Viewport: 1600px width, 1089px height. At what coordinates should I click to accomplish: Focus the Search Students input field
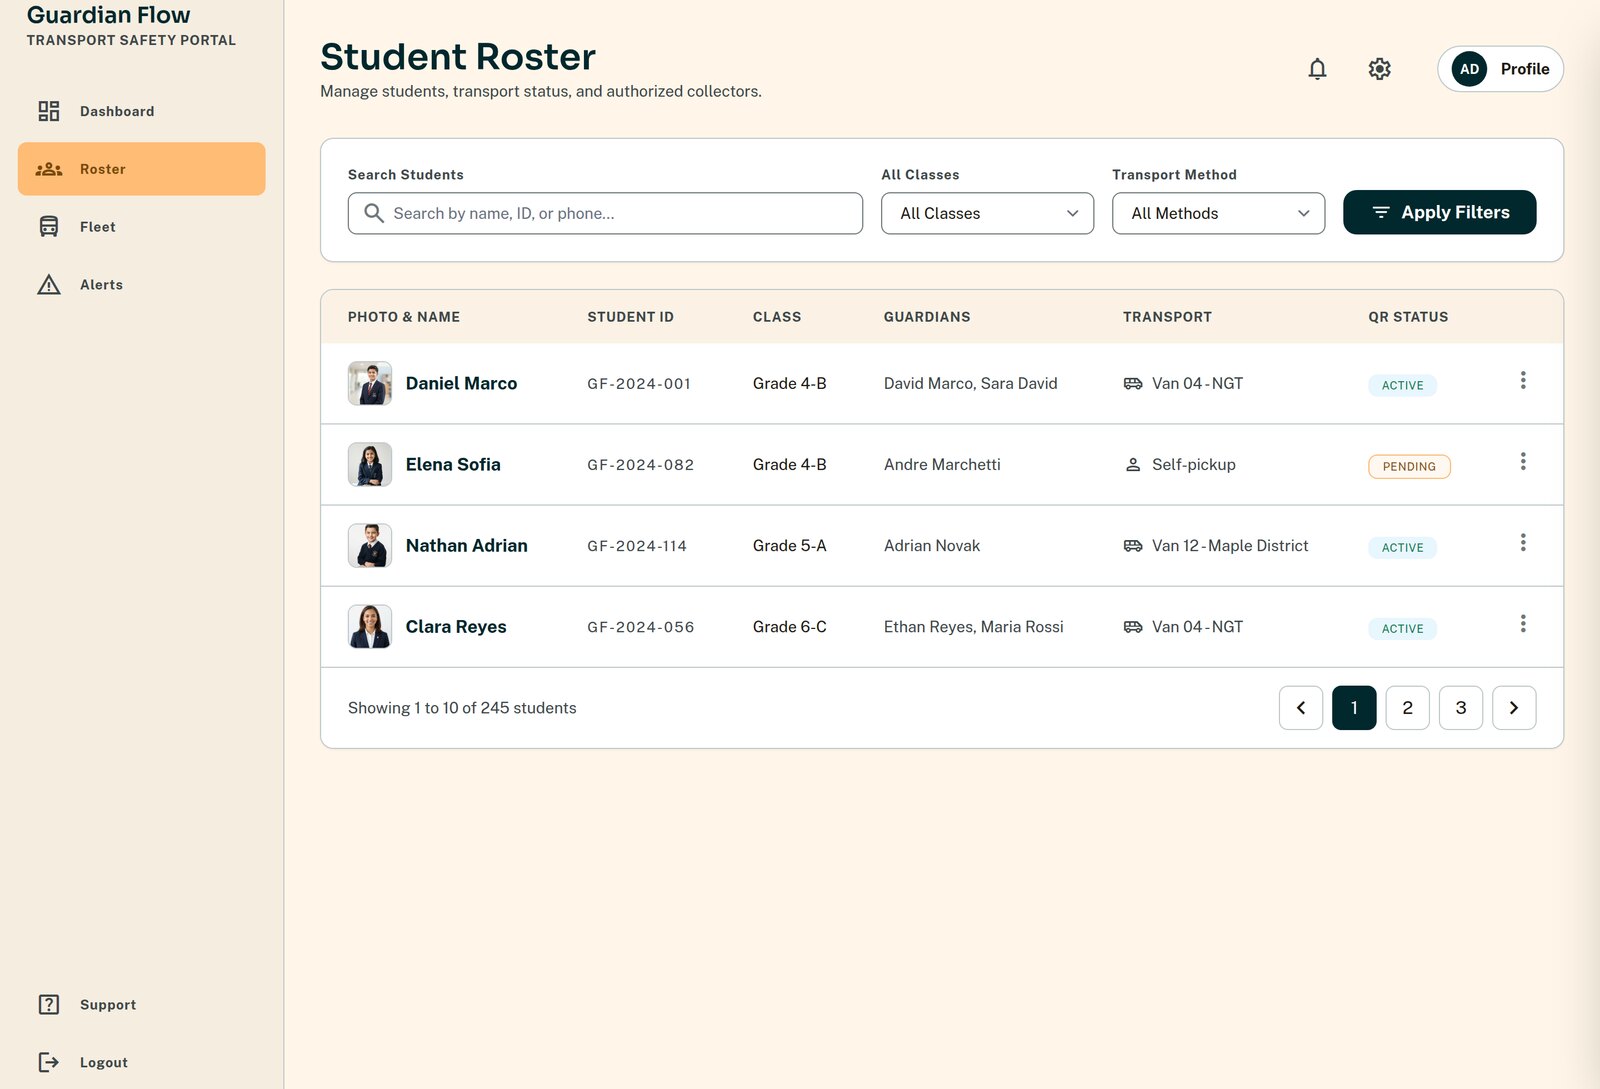605,213
